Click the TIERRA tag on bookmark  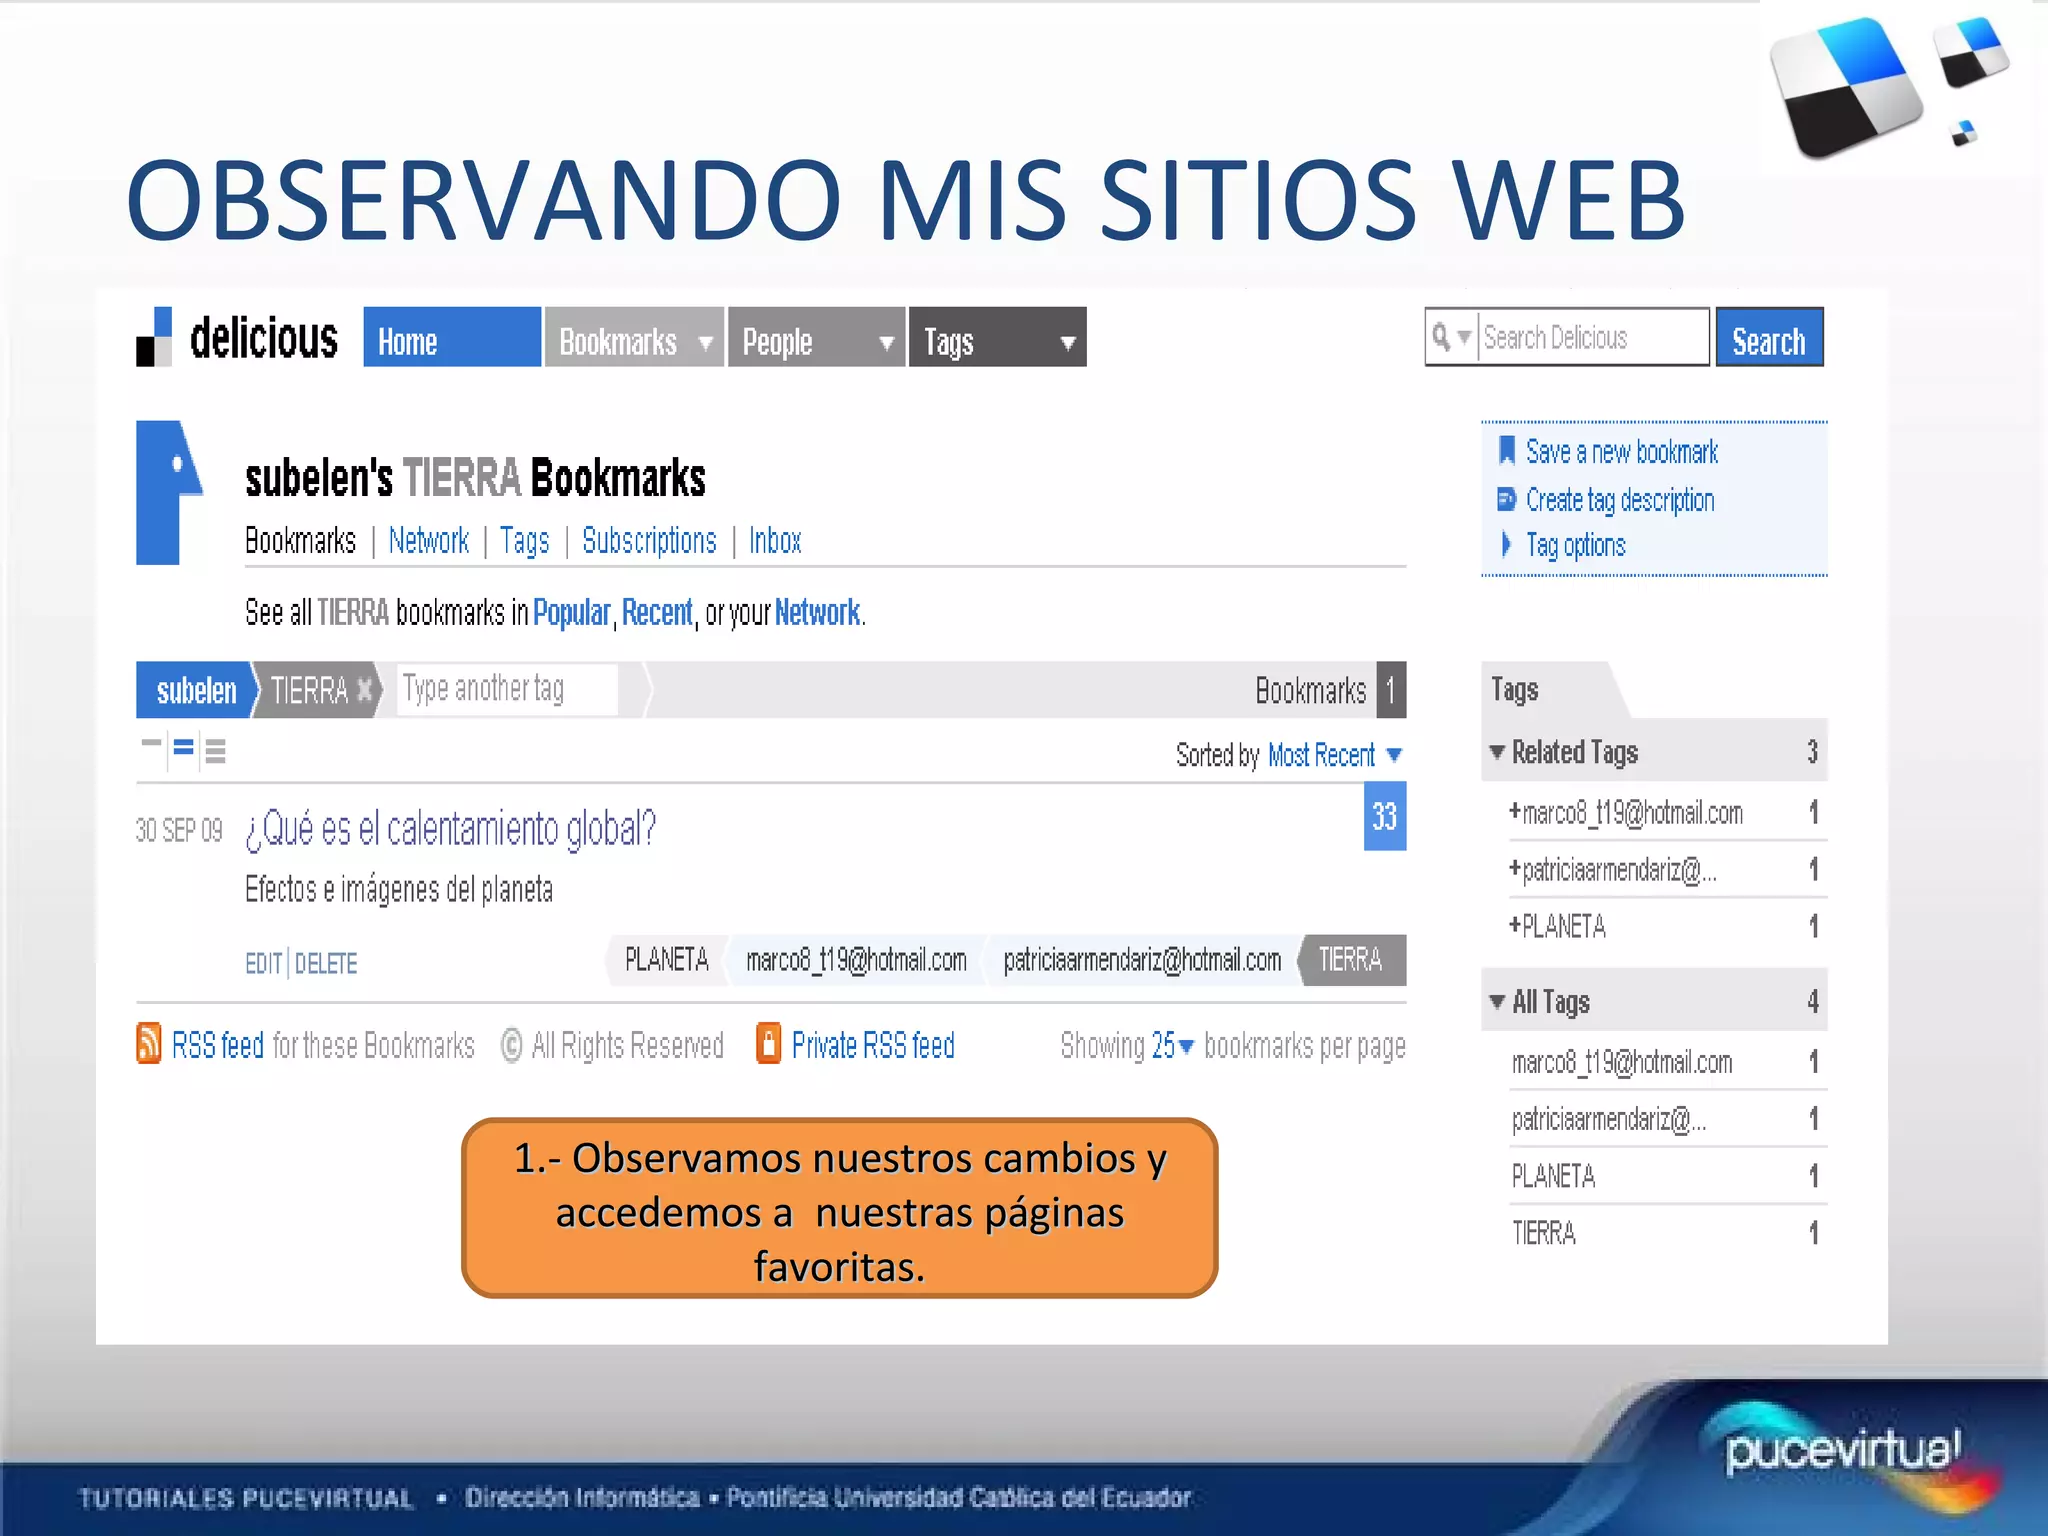coord(1351,960)
